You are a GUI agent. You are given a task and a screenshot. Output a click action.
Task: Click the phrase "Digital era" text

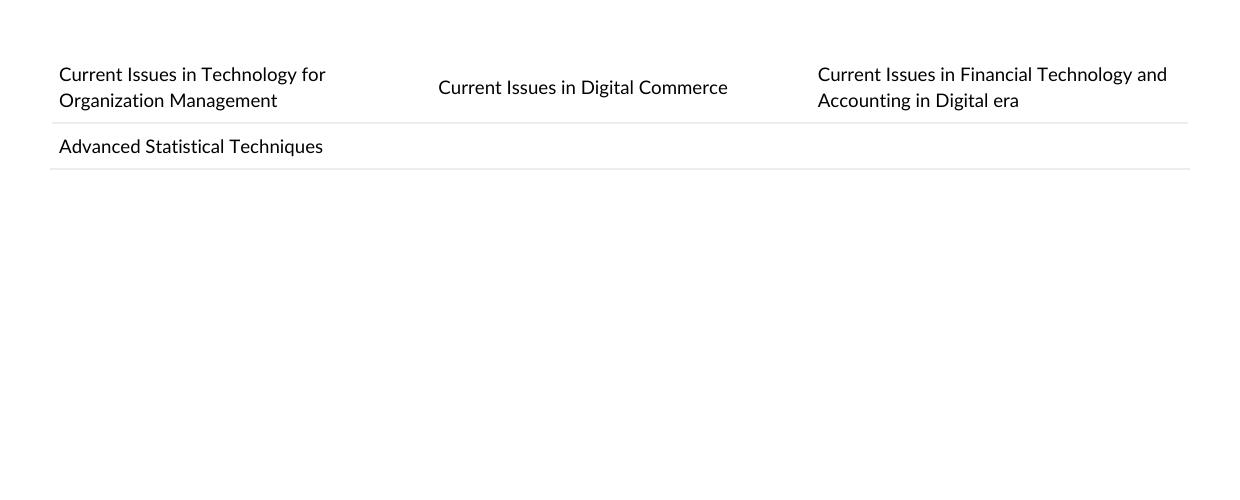point(977,101)
